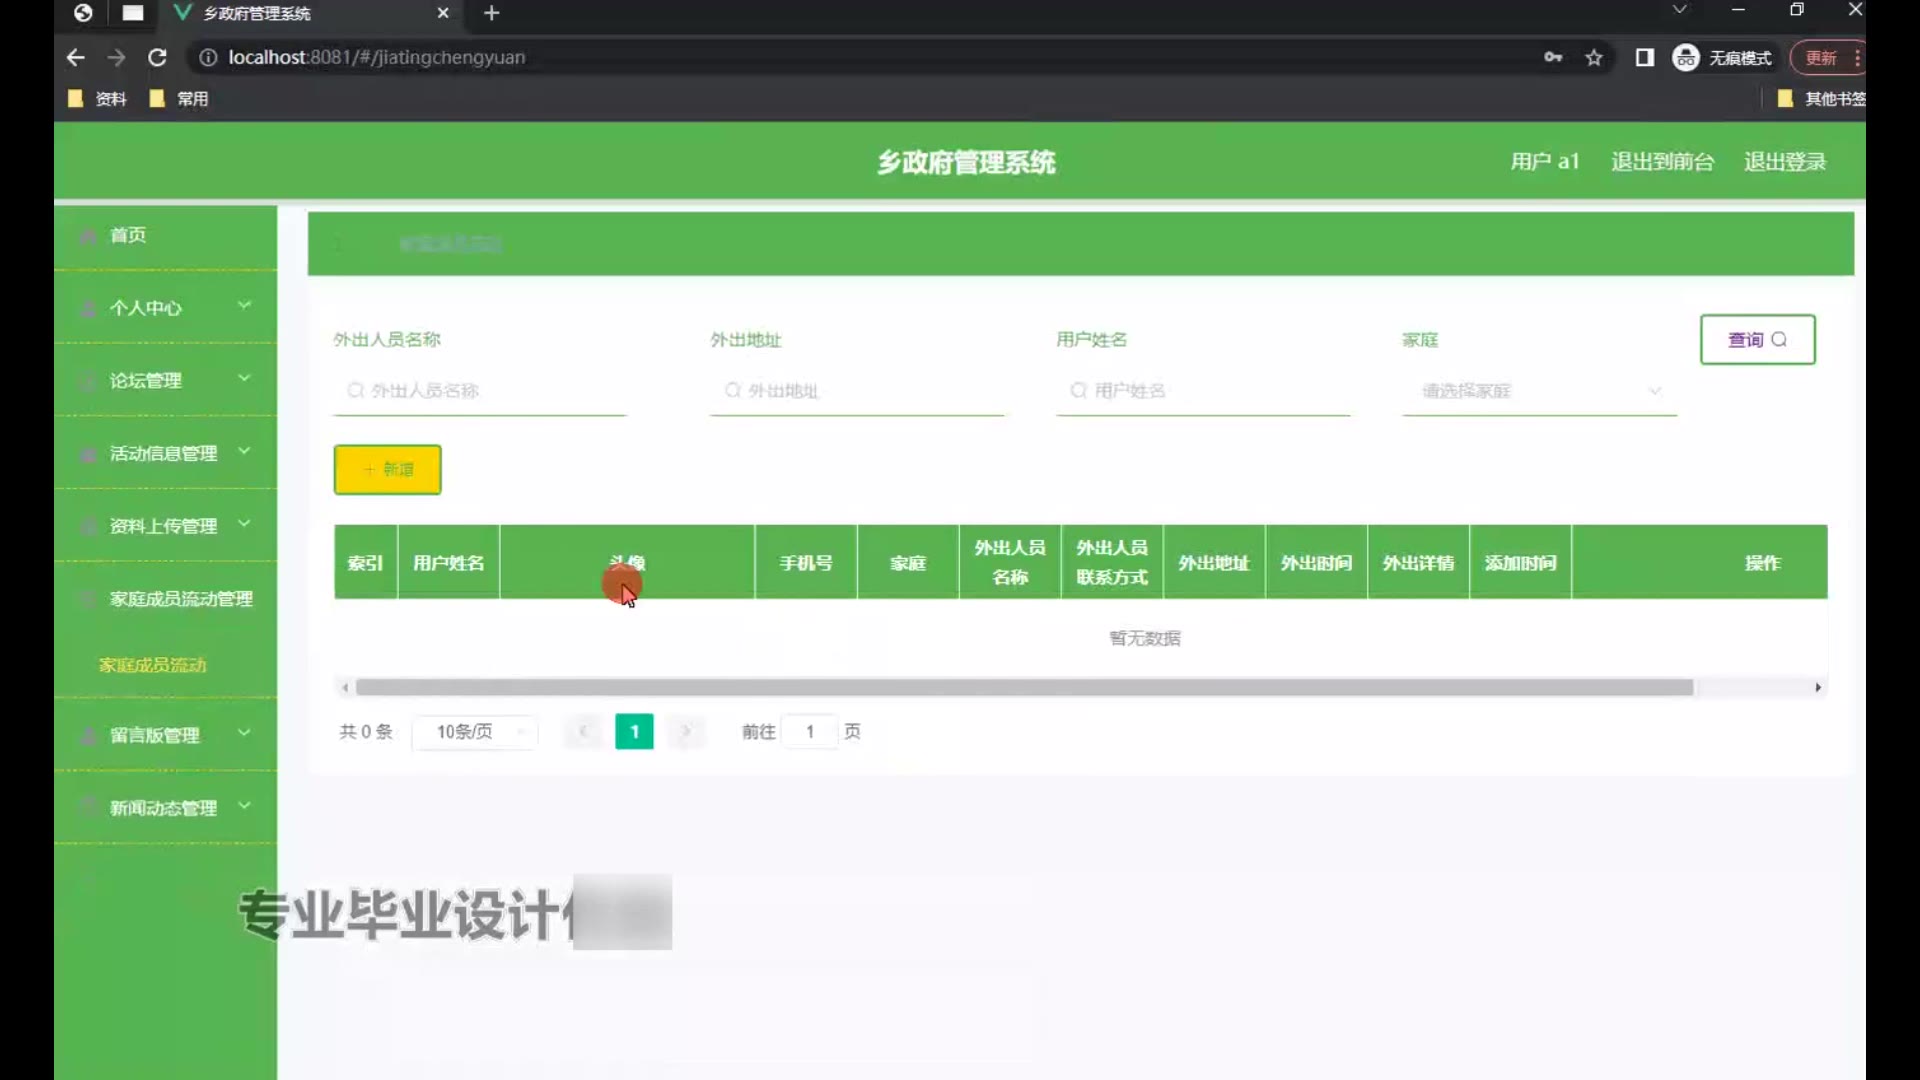Screen dimensions: 1920x1080
Task: Open a new browser tab
Action: (x=491, y=13)
